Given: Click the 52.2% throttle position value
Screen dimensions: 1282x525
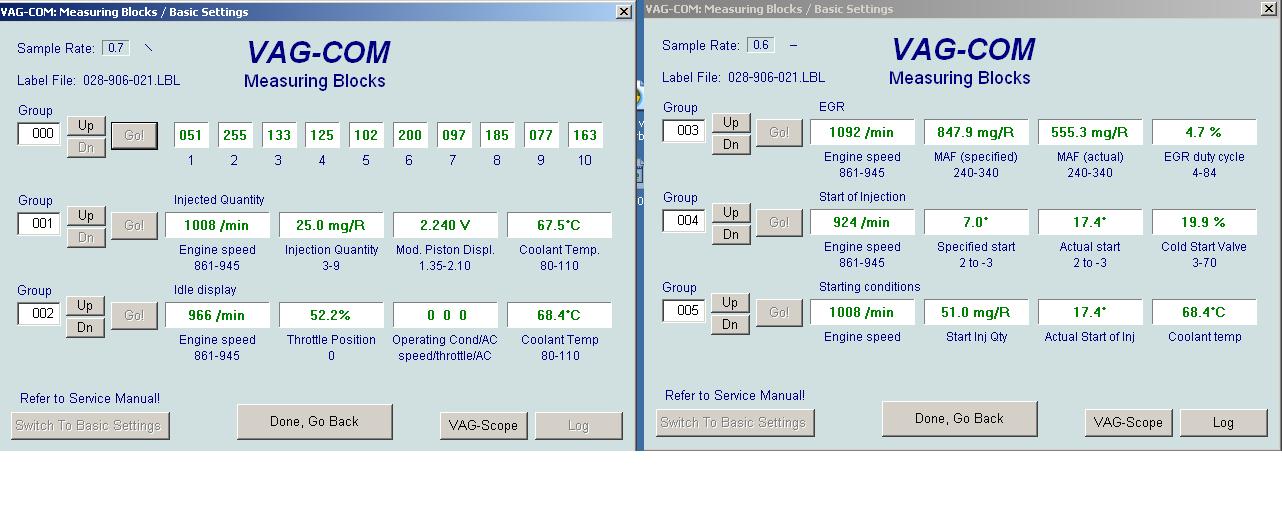Looking at the screenshot, I should pos(331,315).
